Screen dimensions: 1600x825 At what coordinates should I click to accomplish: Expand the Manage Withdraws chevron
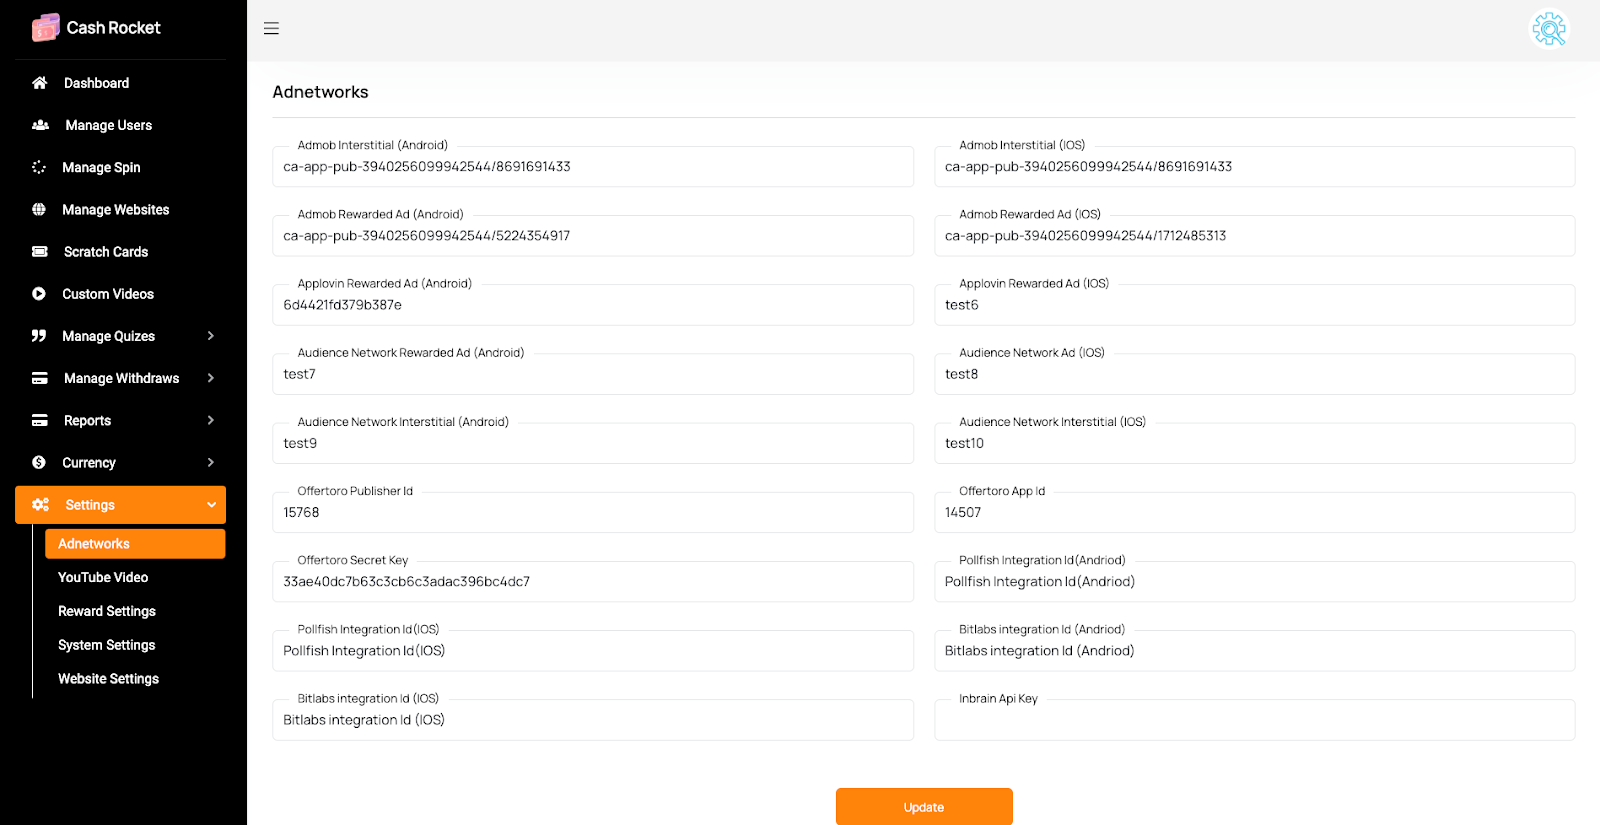(211, 378)
